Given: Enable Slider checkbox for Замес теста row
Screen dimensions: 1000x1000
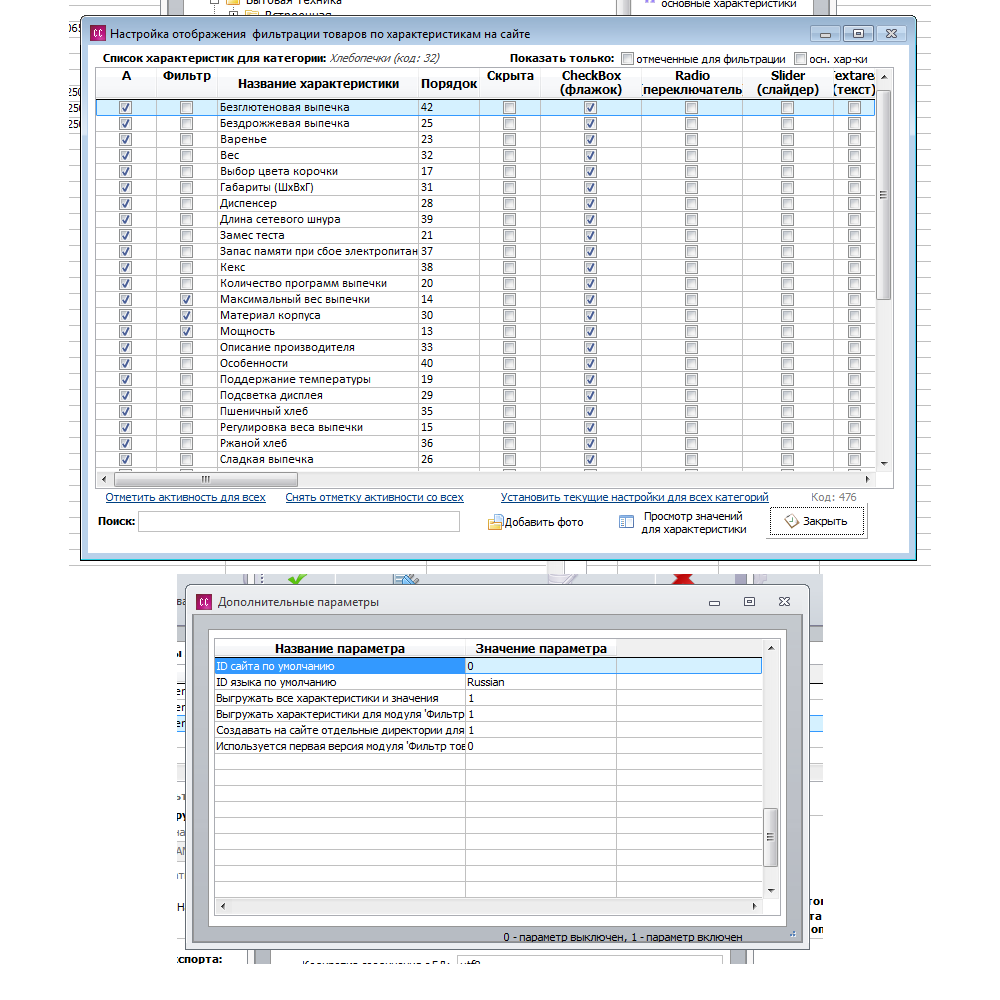Looking at the screenshot, I should 788,235.
